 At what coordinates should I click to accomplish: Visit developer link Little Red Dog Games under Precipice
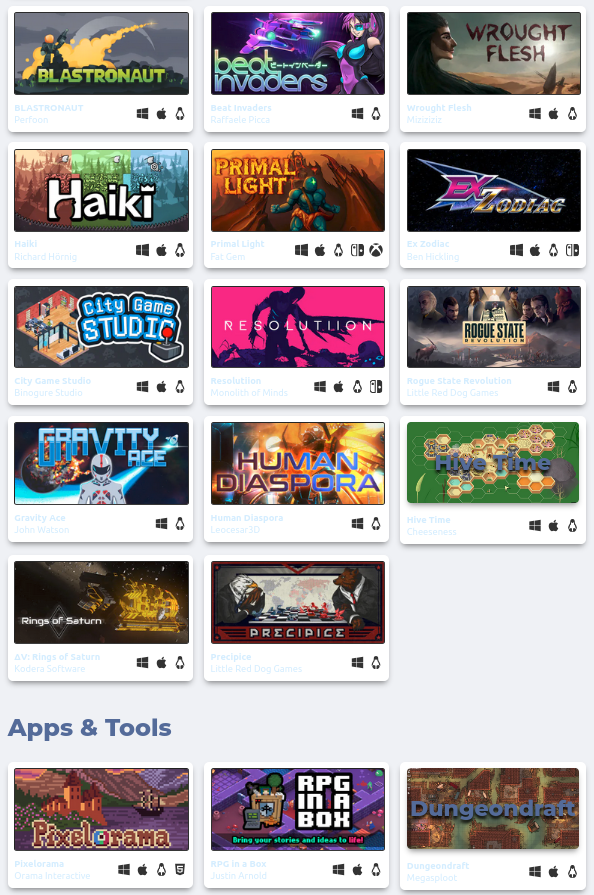256,668
